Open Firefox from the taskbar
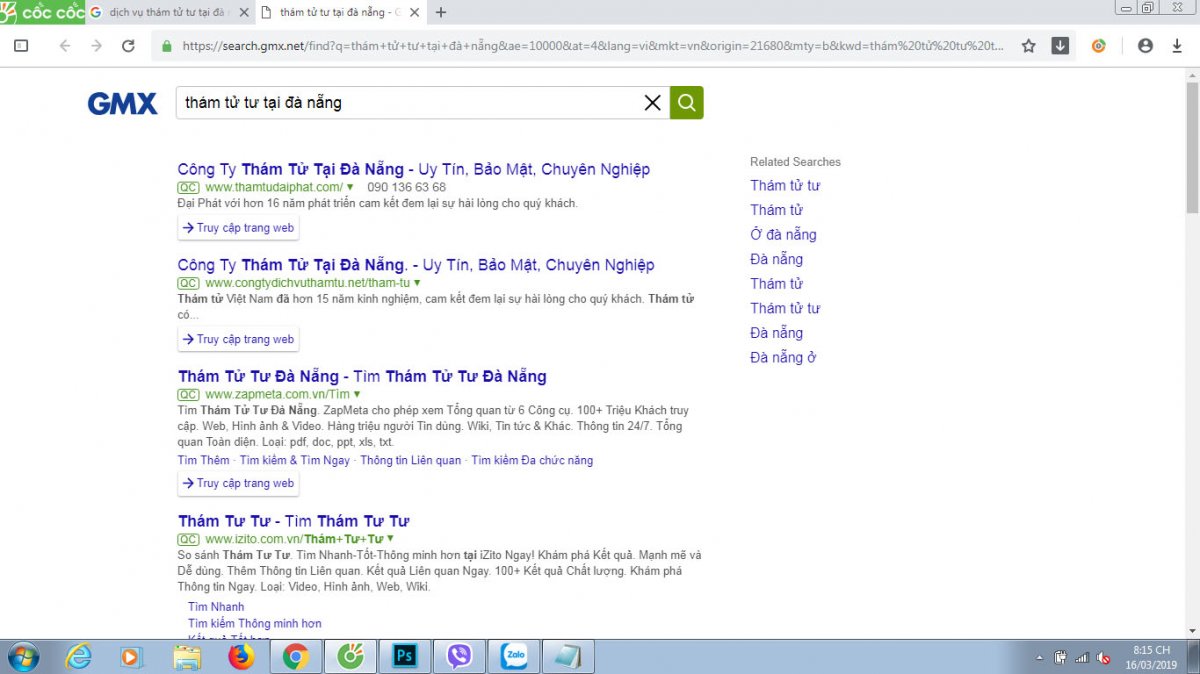Image resolution: width=1200 pixels, height=674 pixels. 241,656
